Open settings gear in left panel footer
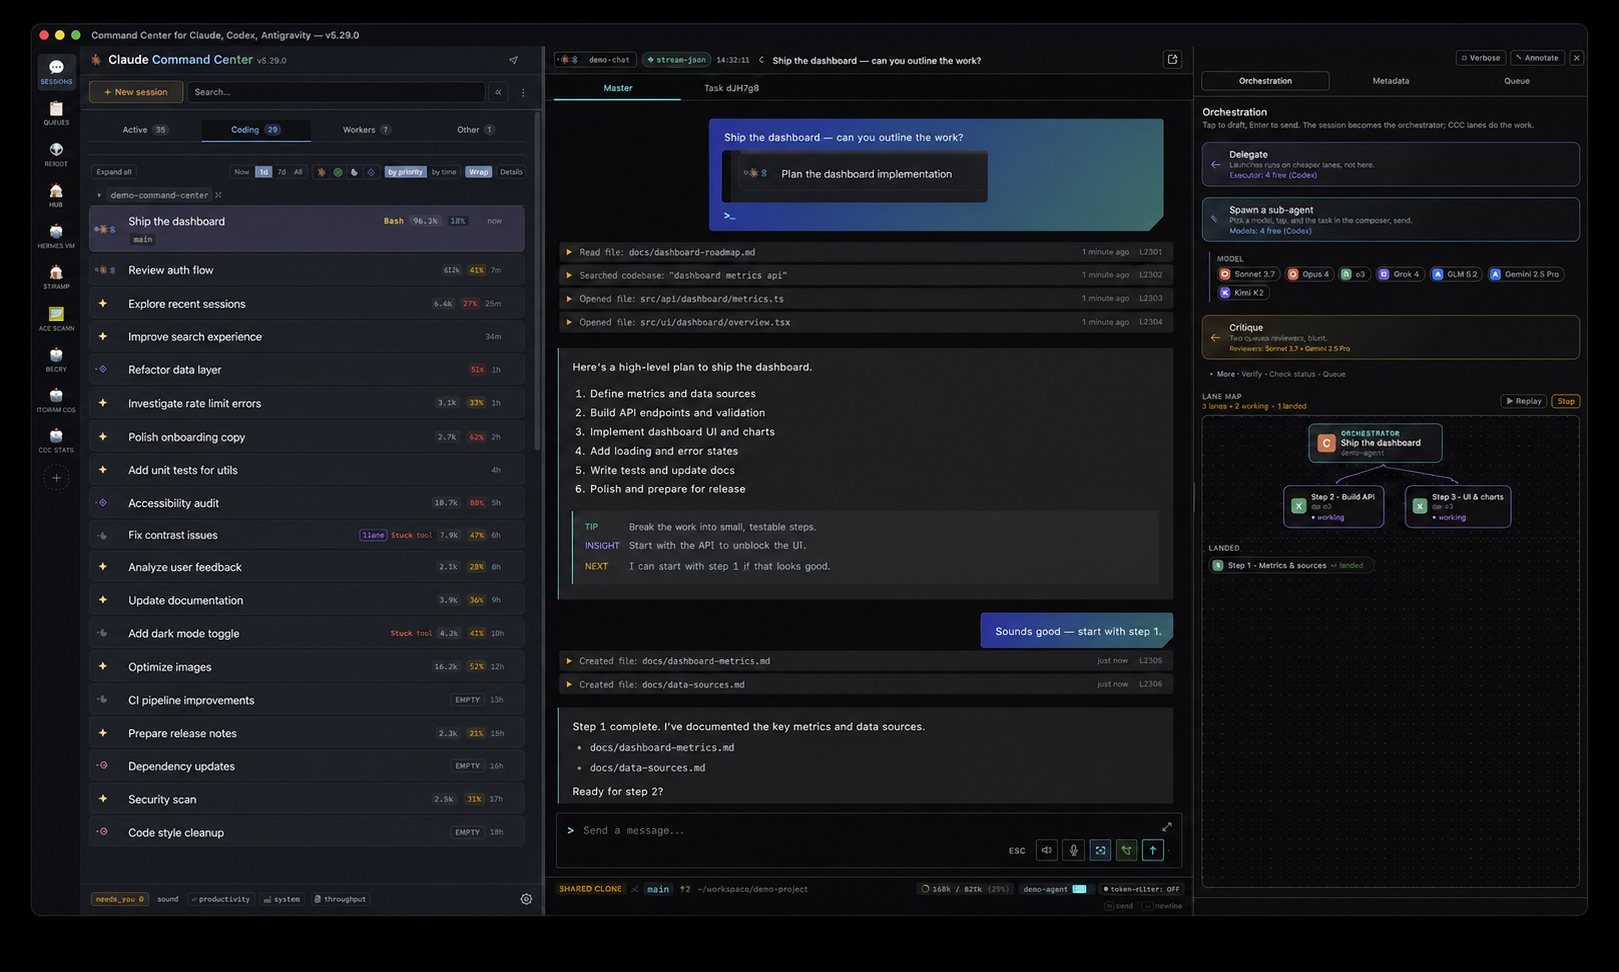Image resolution: width=1619 pixels, height=972 pixels. [x=526, y=899]
